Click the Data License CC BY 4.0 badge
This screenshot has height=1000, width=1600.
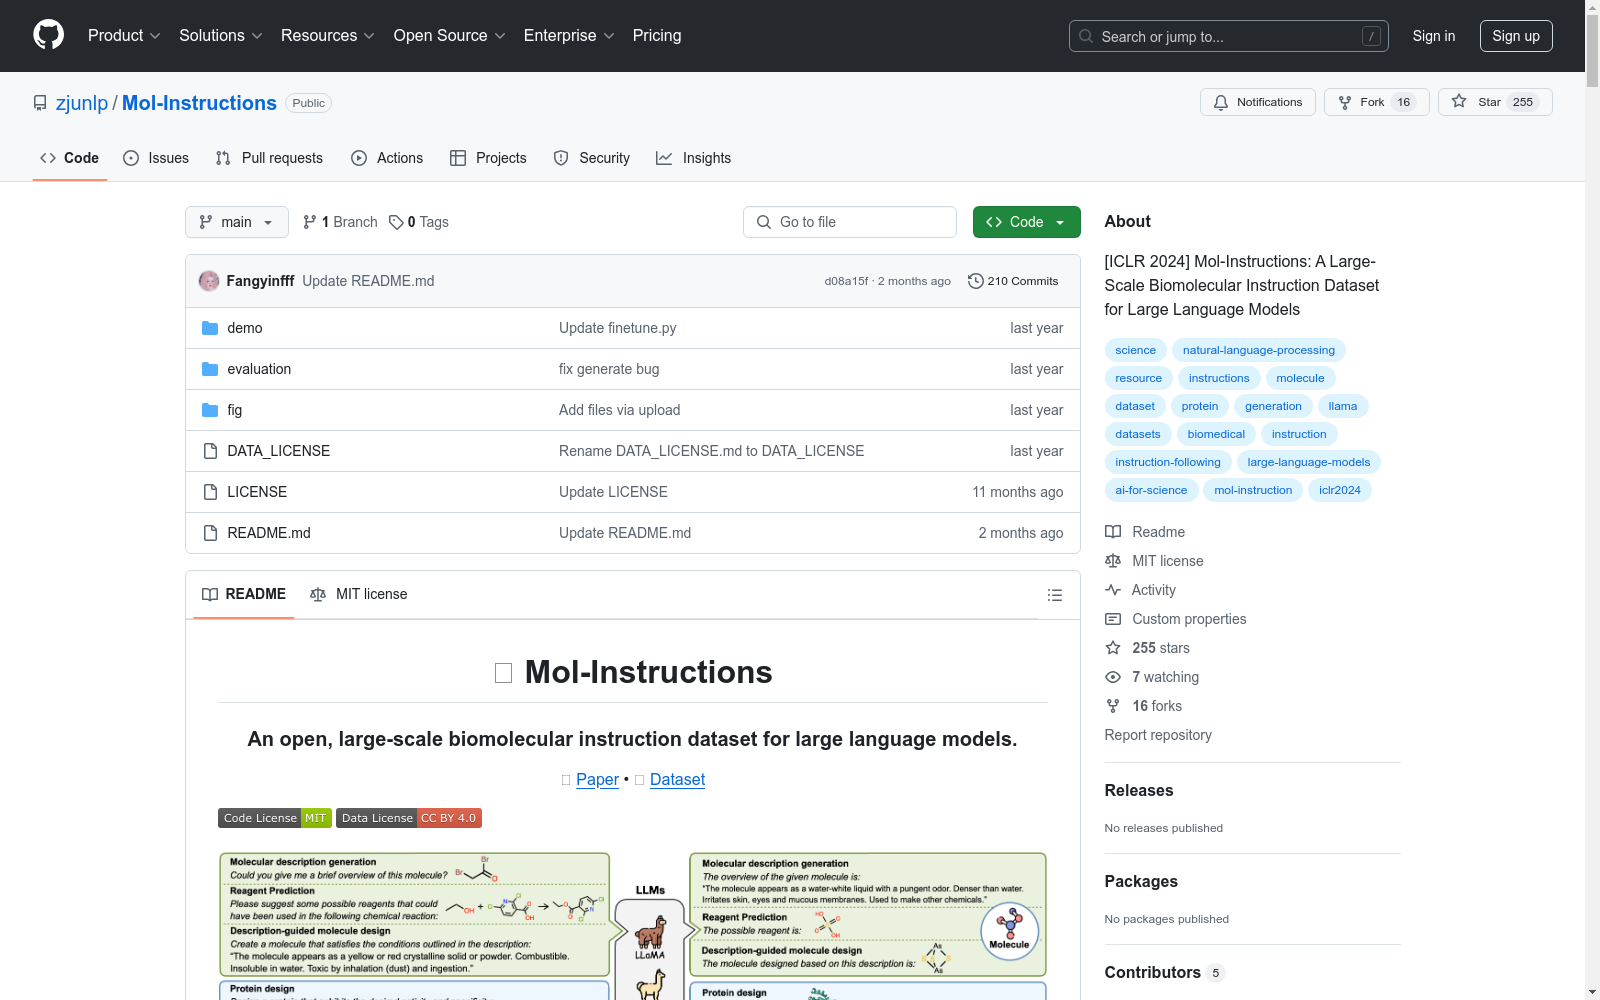[x=409, y=818]
